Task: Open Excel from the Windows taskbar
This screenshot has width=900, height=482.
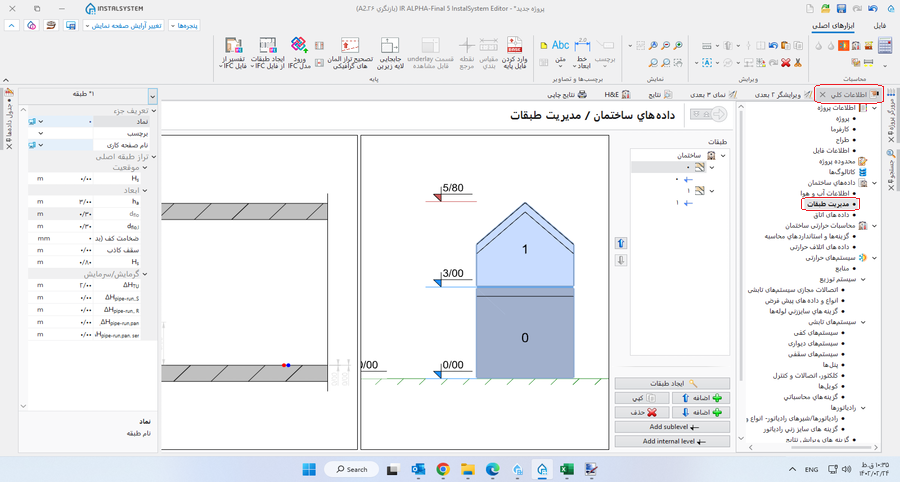Action: pos(565,469)
